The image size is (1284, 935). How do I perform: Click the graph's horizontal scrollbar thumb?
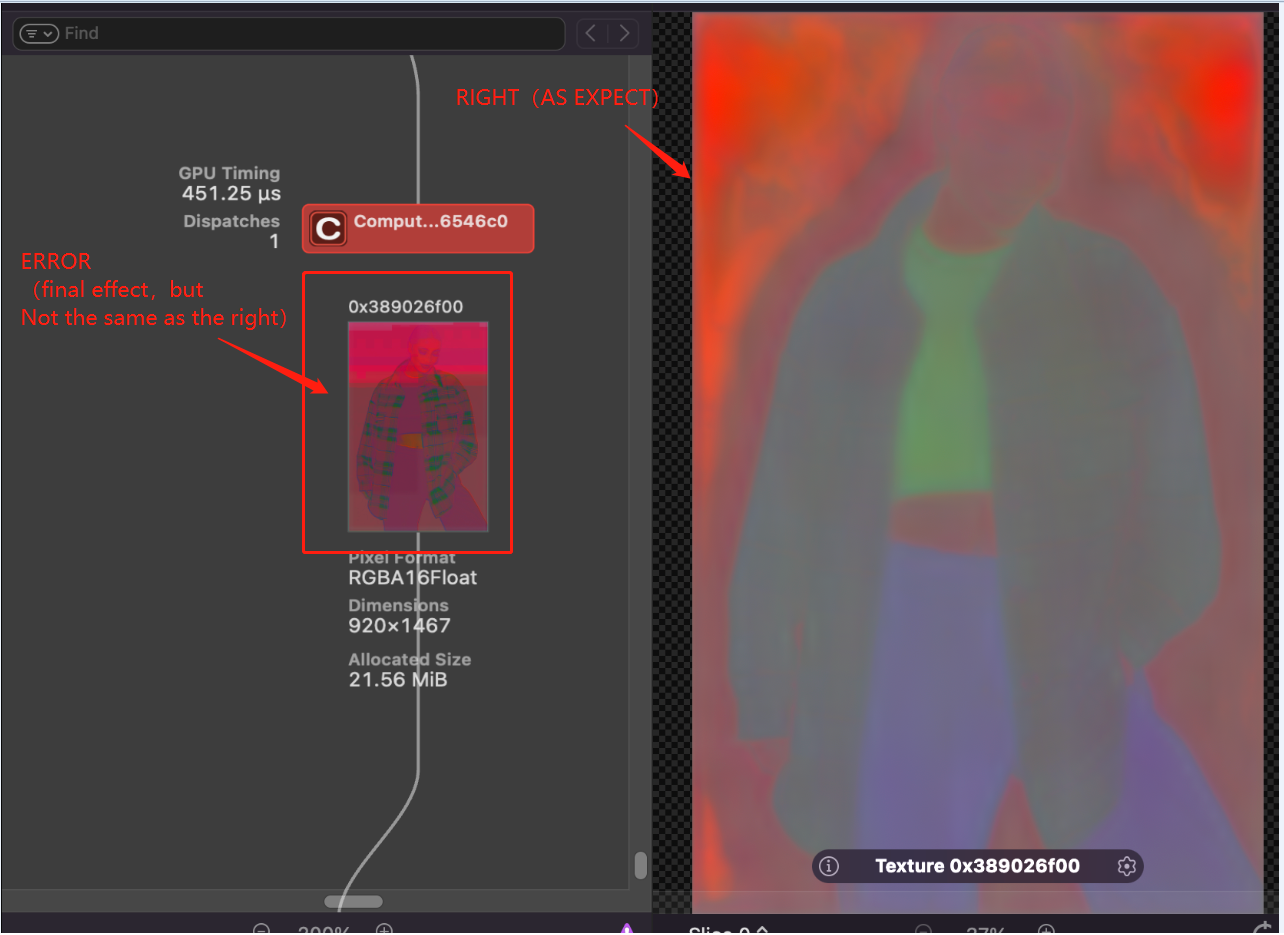tap(353, 902)
